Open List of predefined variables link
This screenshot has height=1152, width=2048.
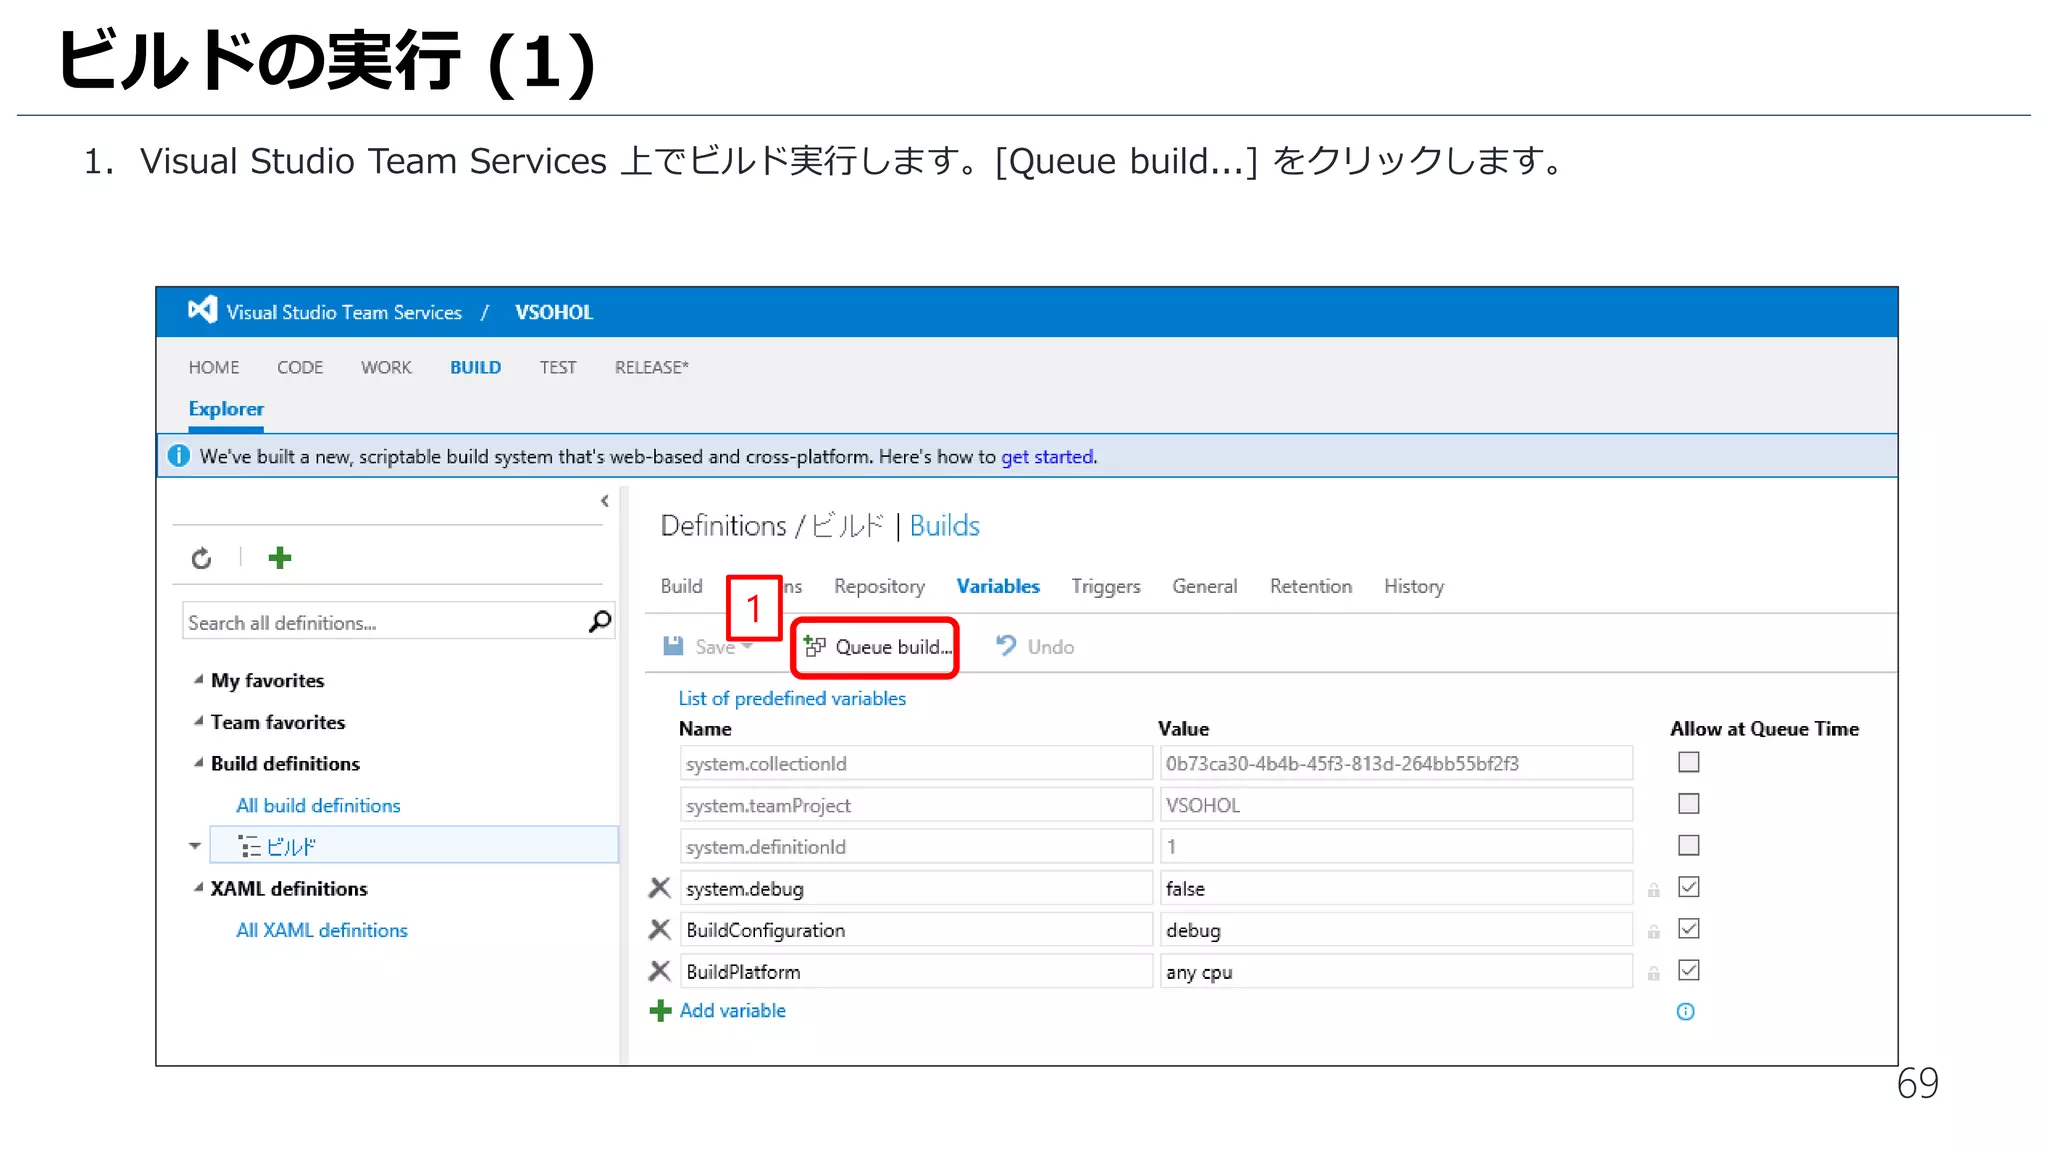792,698
